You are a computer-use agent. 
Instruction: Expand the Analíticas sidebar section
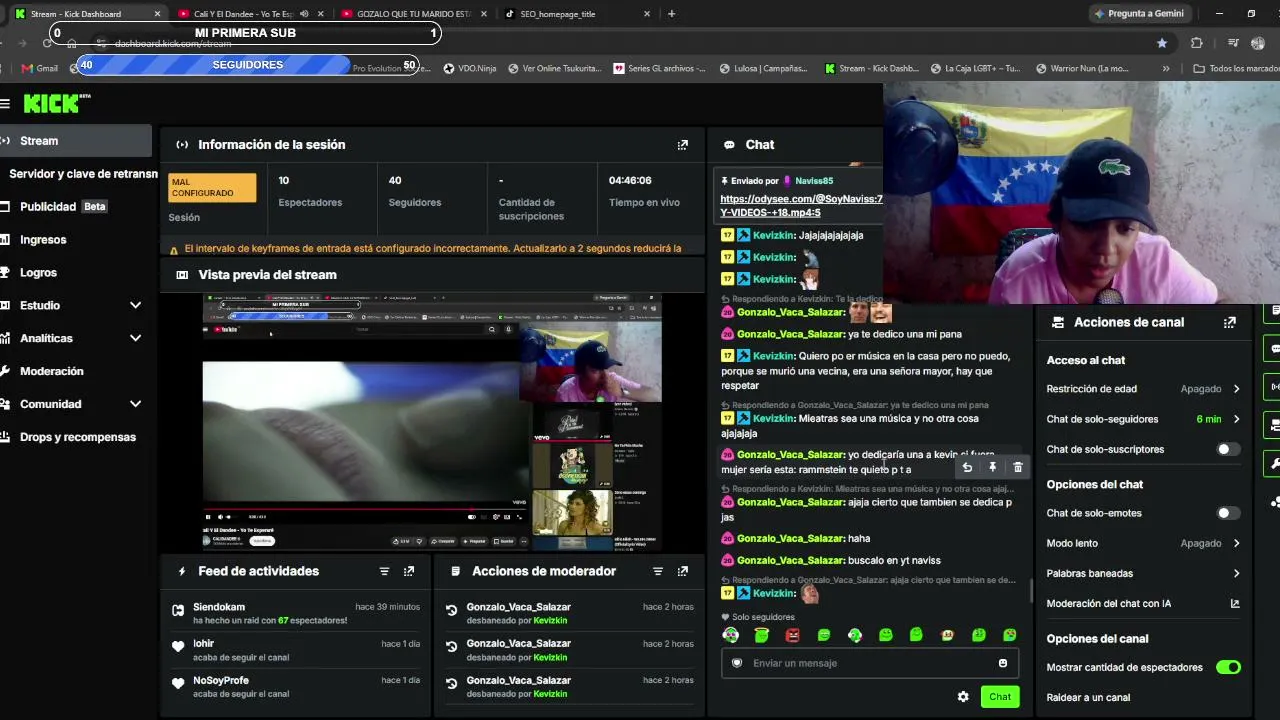[x=135, y=338]
